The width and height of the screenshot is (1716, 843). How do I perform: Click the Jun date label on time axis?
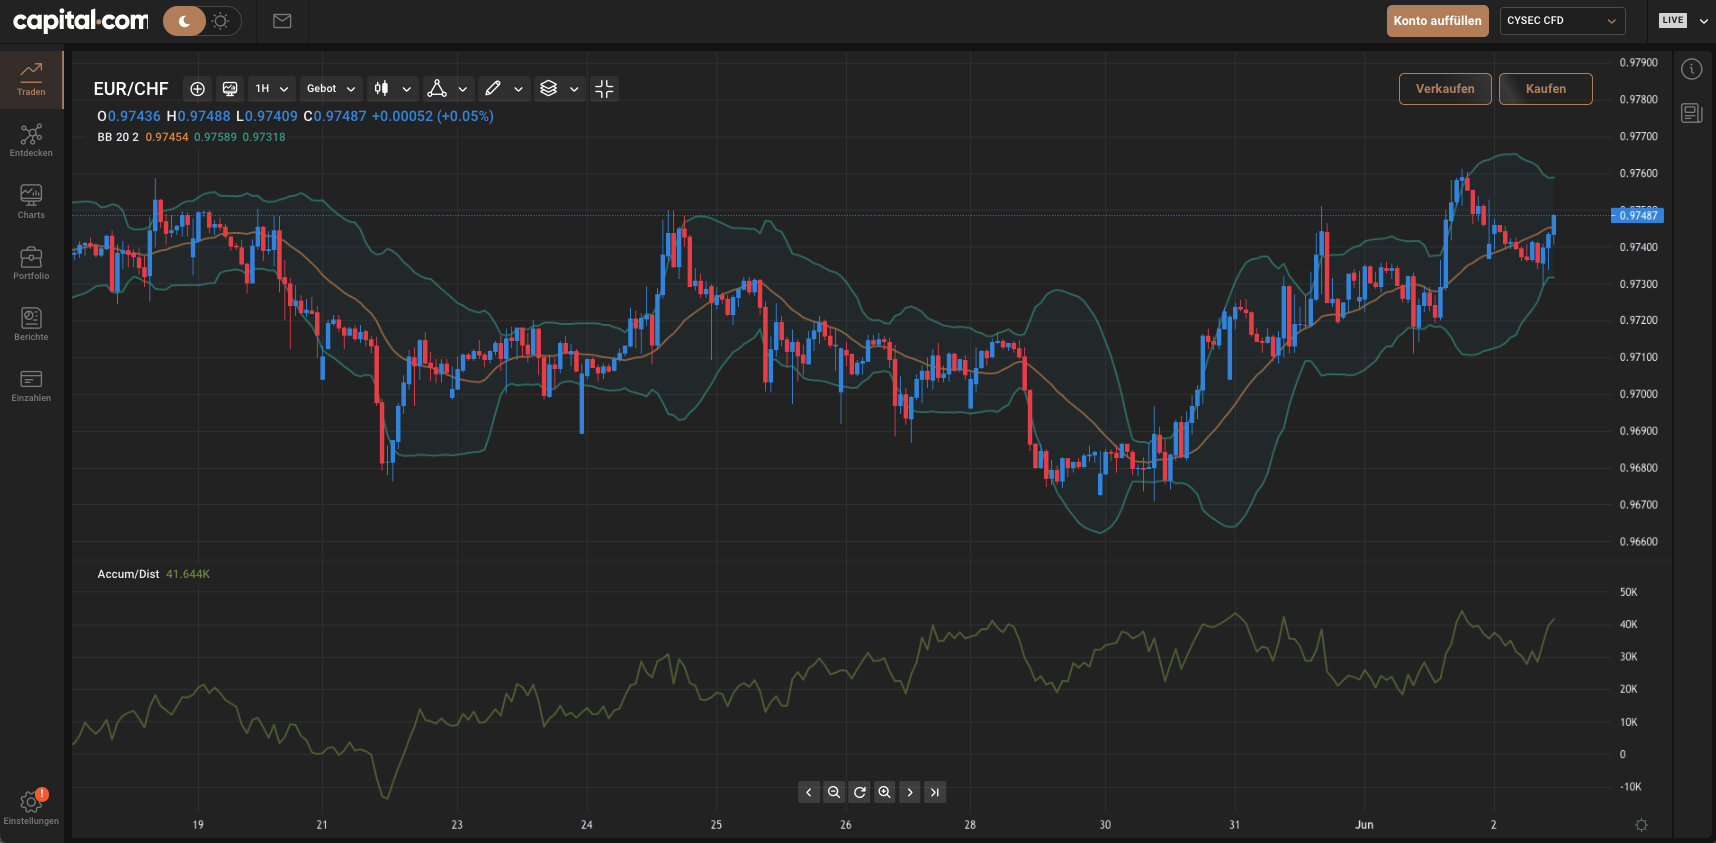click(1364, 825)
